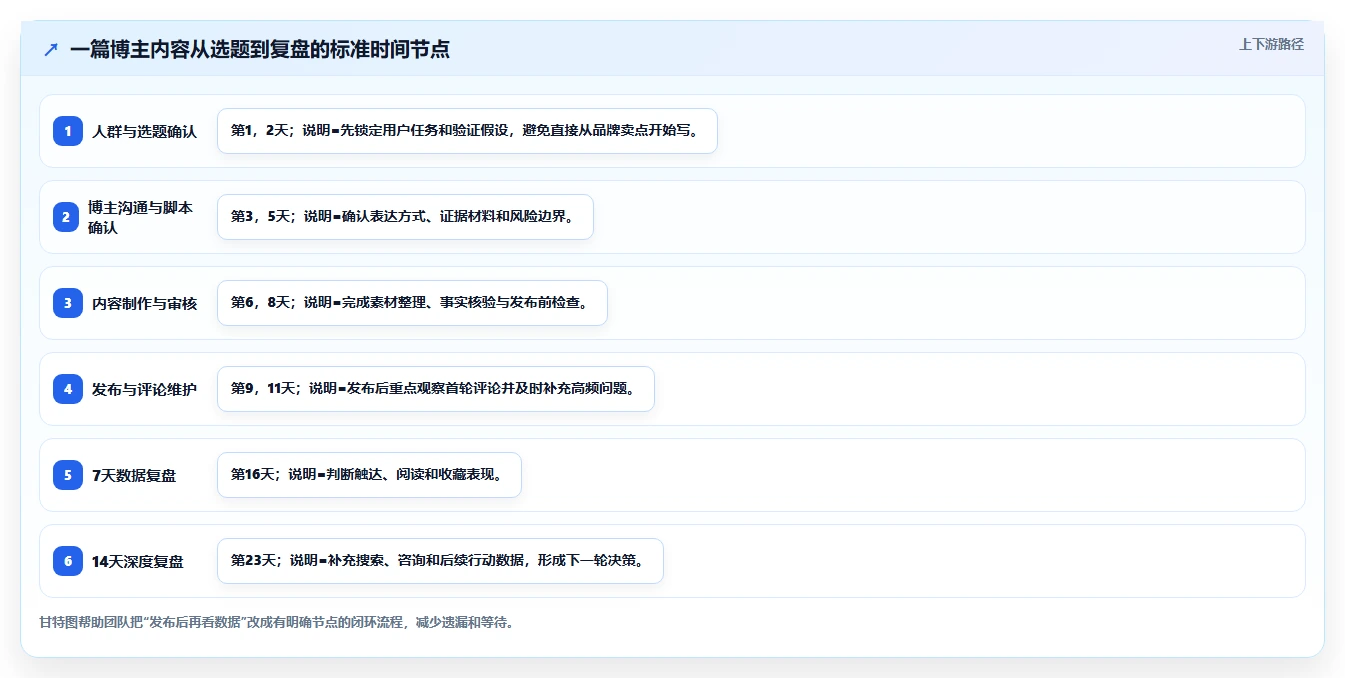Click step number badge 4

(x=68, y=389)
